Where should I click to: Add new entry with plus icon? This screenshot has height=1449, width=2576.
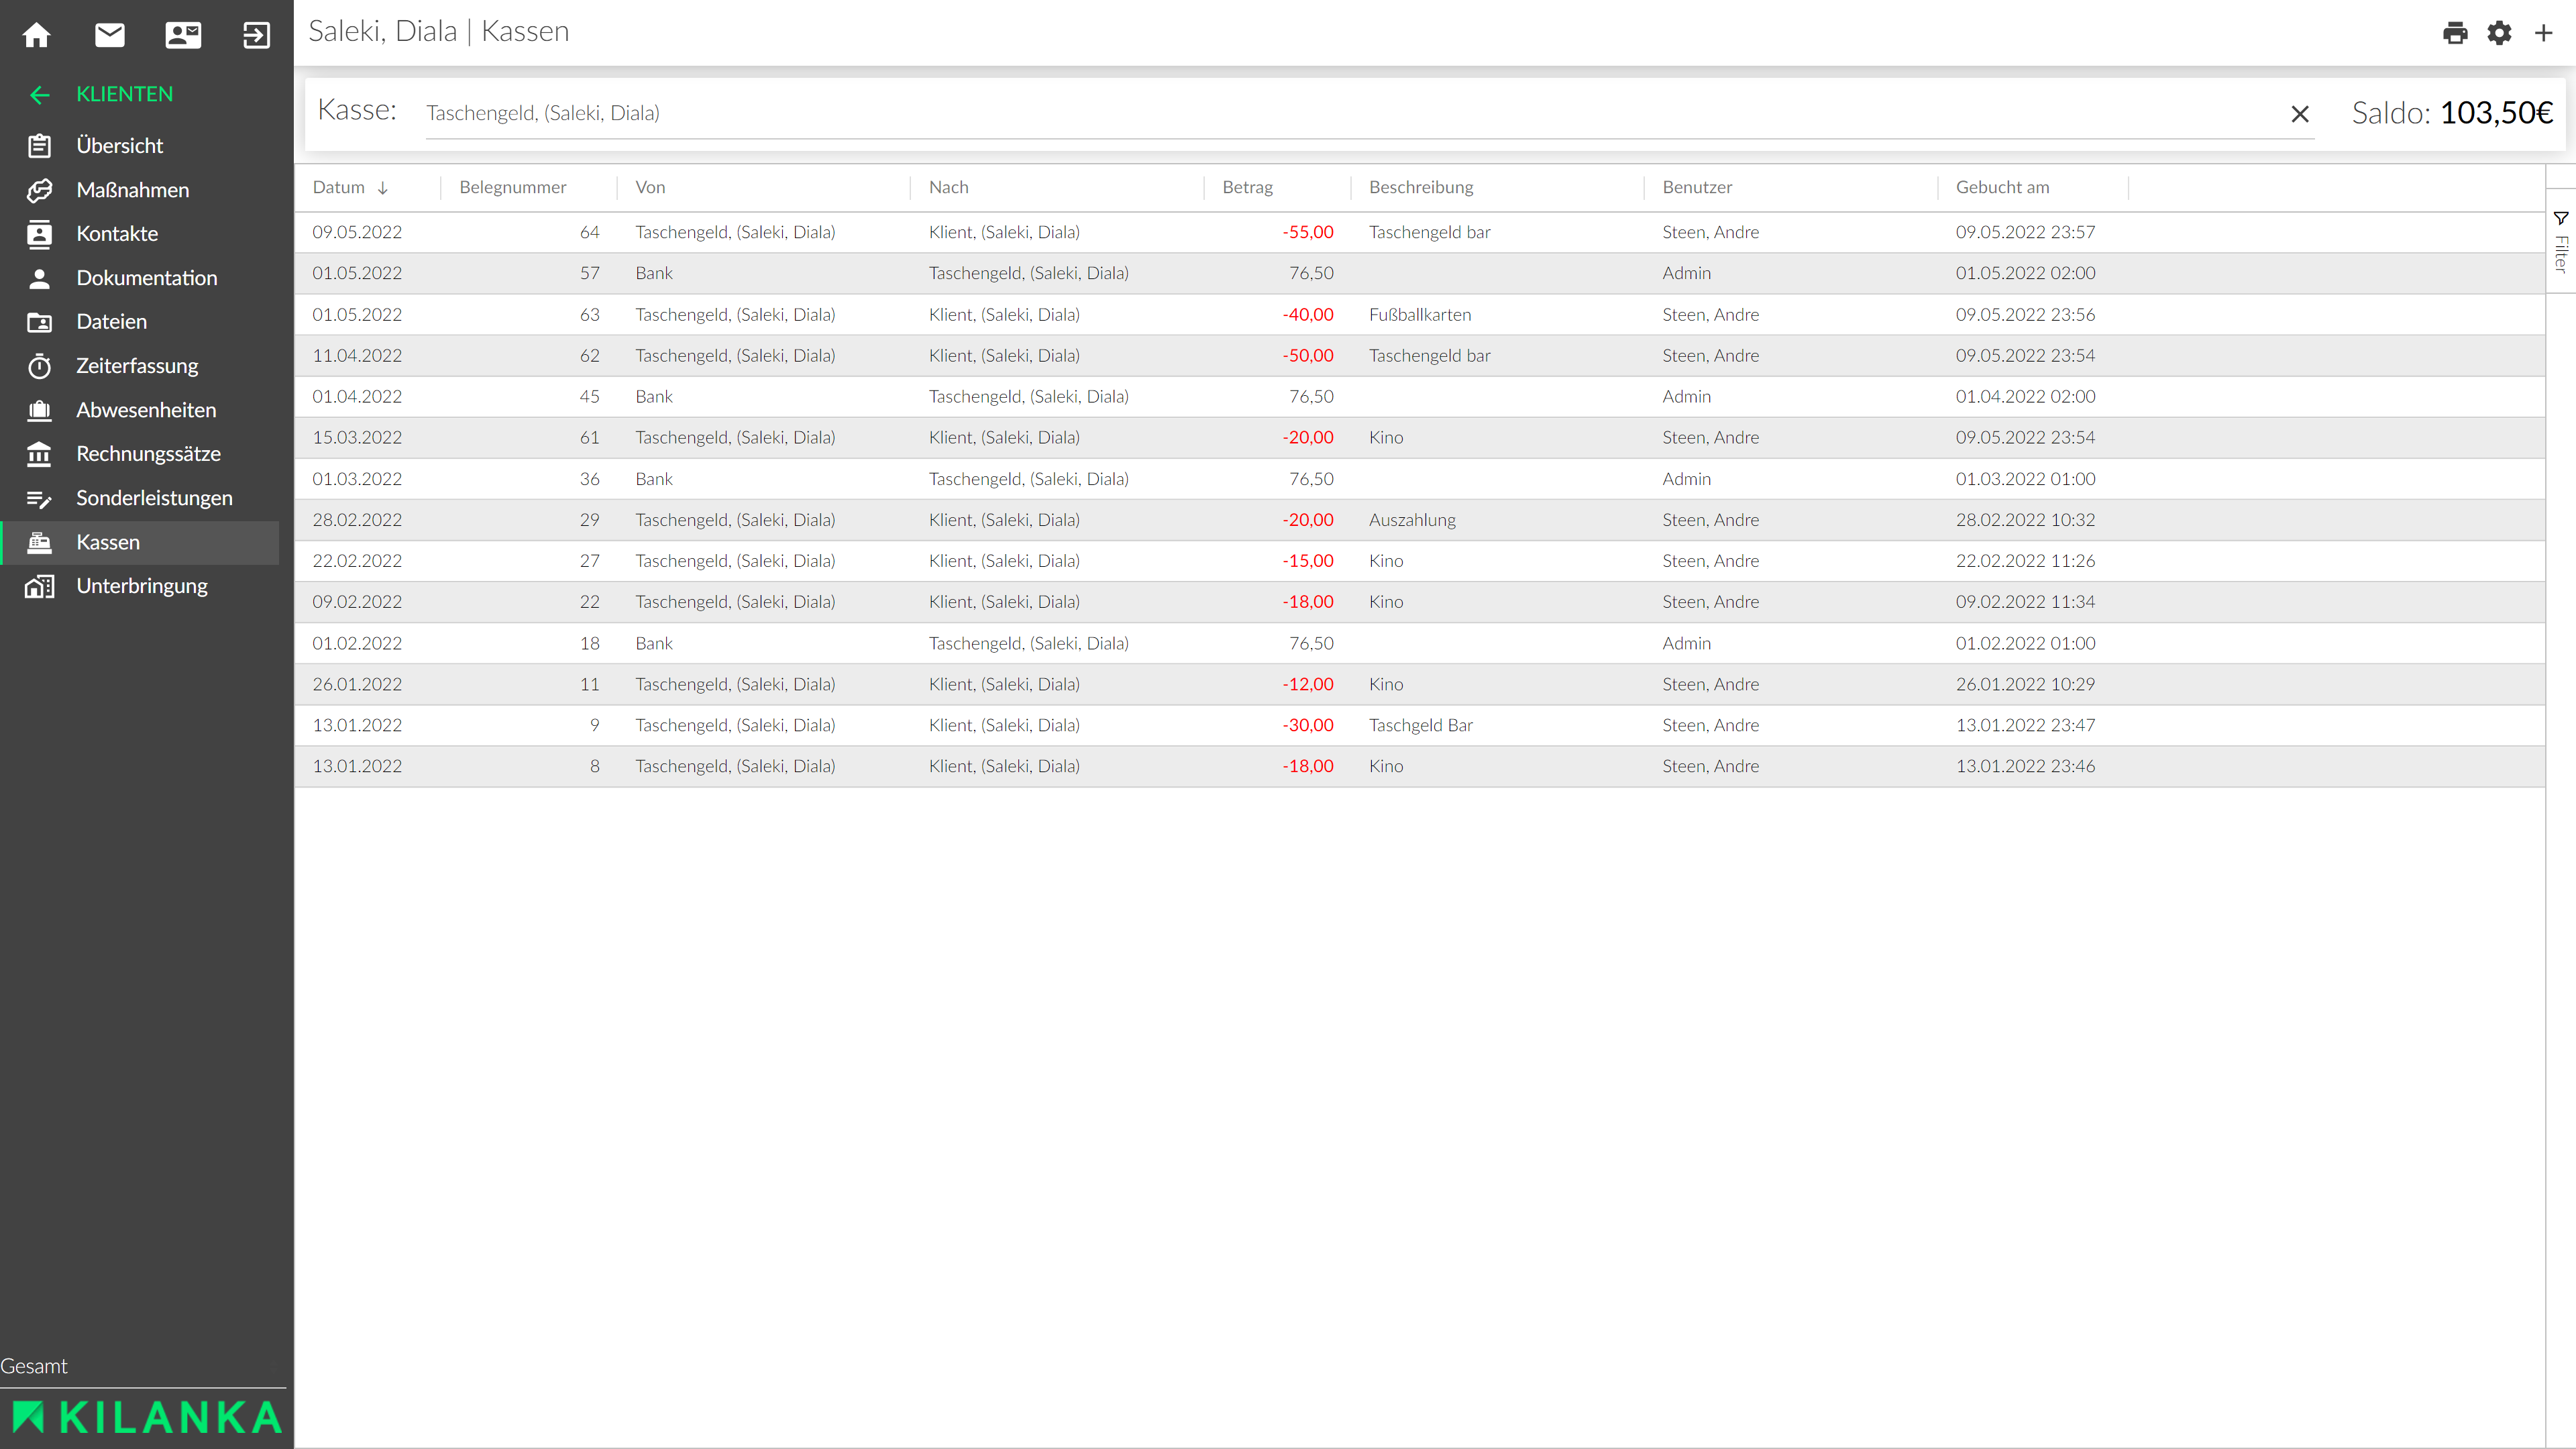[x=2543, y=33]
